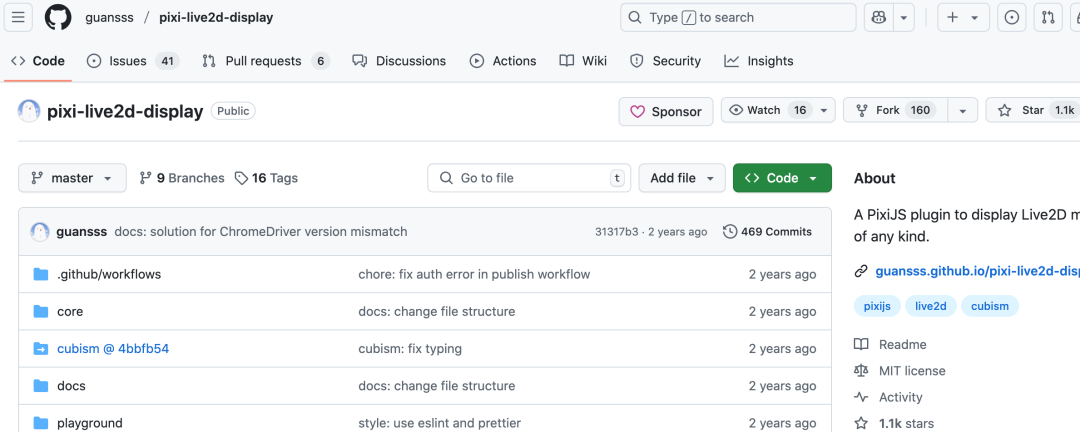
Task: Expand the Fork options dropdown arrow
Action: tap(963, 110)
